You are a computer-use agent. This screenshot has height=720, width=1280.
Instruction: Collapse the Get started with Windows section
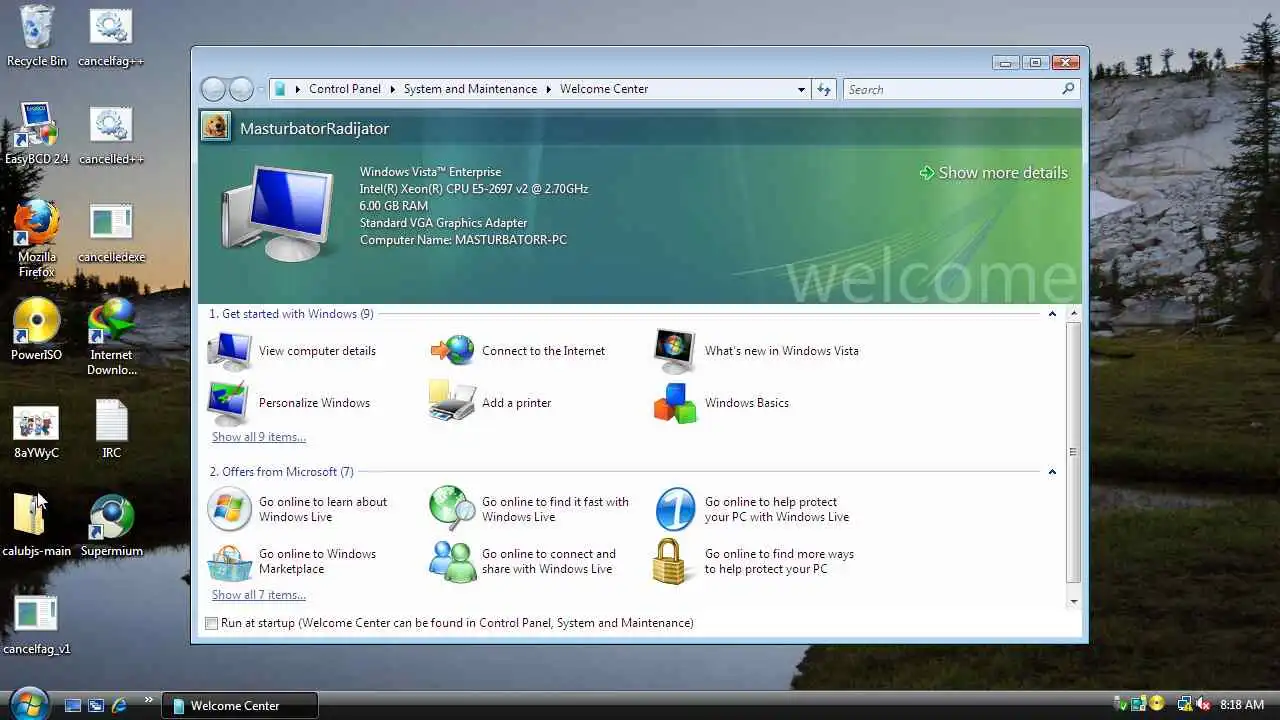1052,314
